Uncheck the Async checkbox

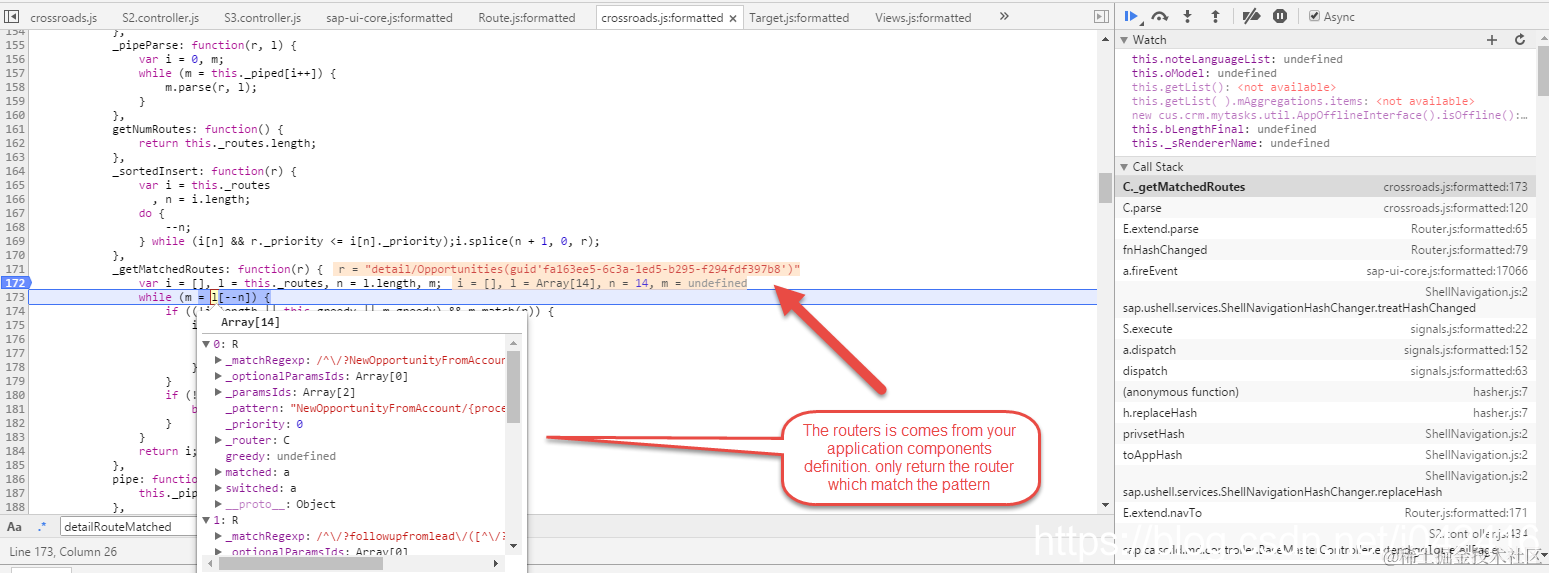pos(1314,16)
